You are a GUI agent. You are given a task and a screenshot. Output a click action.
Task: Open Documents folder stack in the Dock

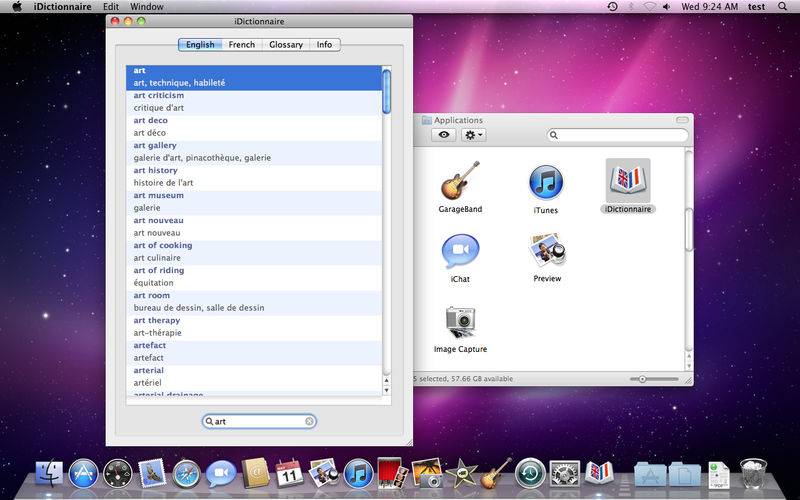click(x=684, y=474)
